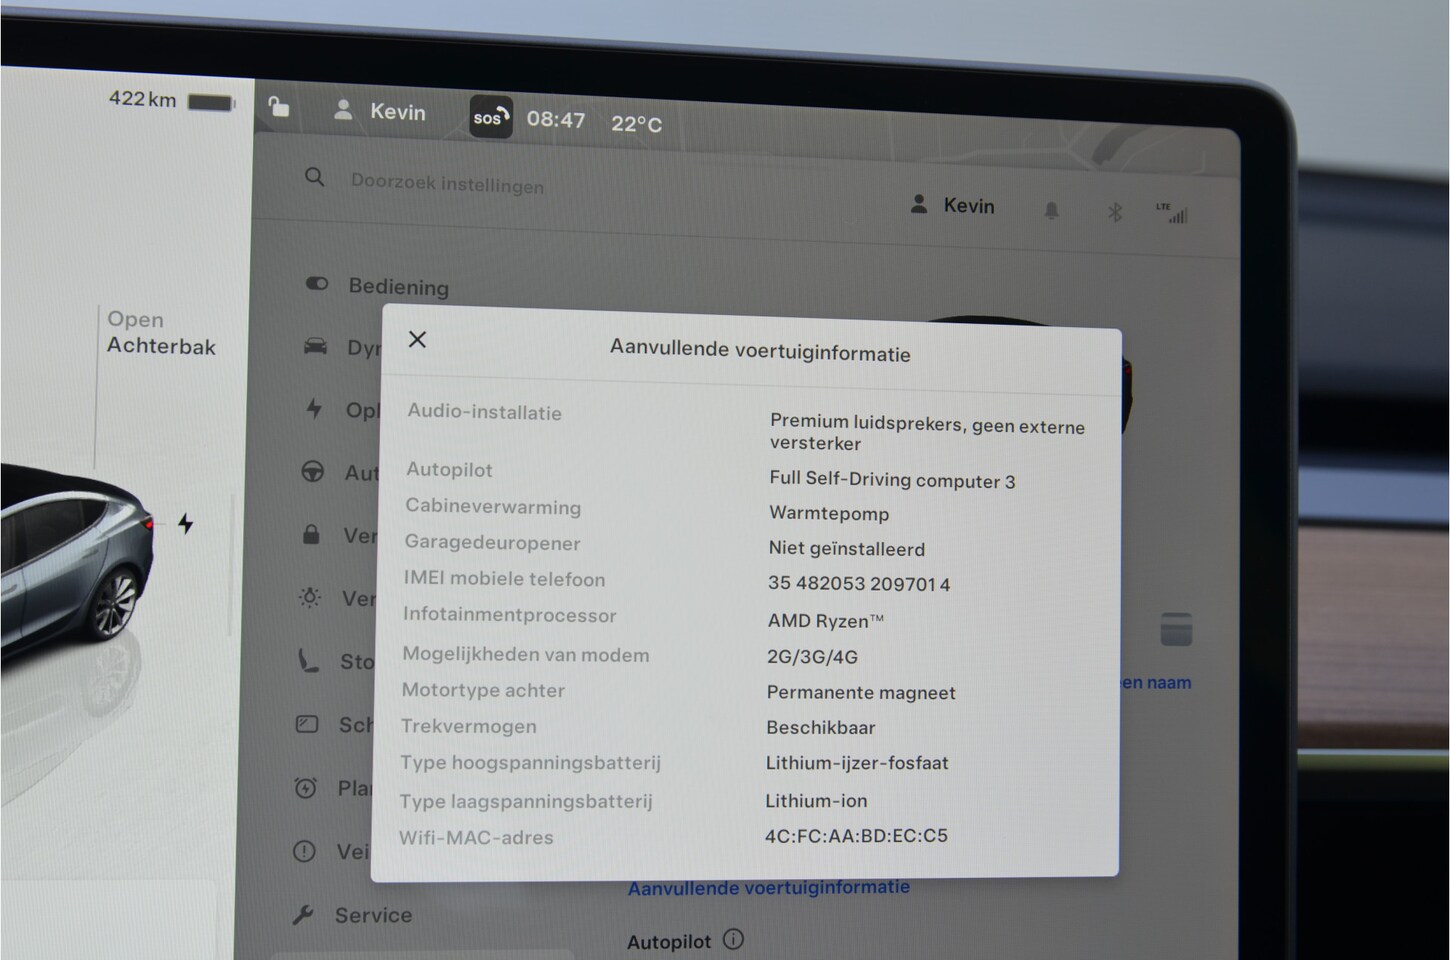Screen dimensions: 1450x960
Task: Click the search magnifier icon
Action: (x=314, y=177)
